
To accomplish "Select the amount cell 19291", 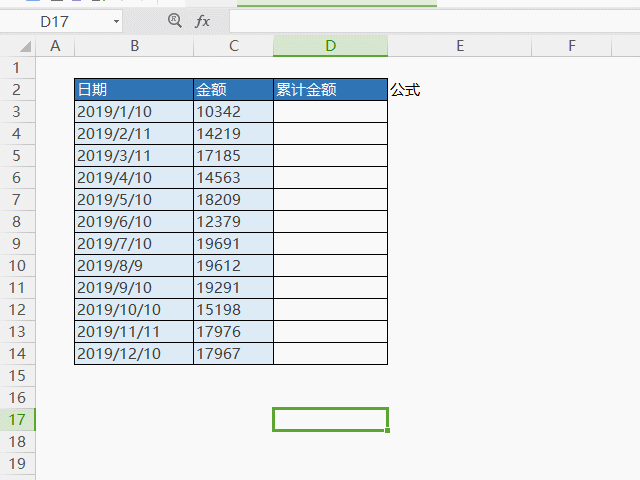I will (233, 288).
